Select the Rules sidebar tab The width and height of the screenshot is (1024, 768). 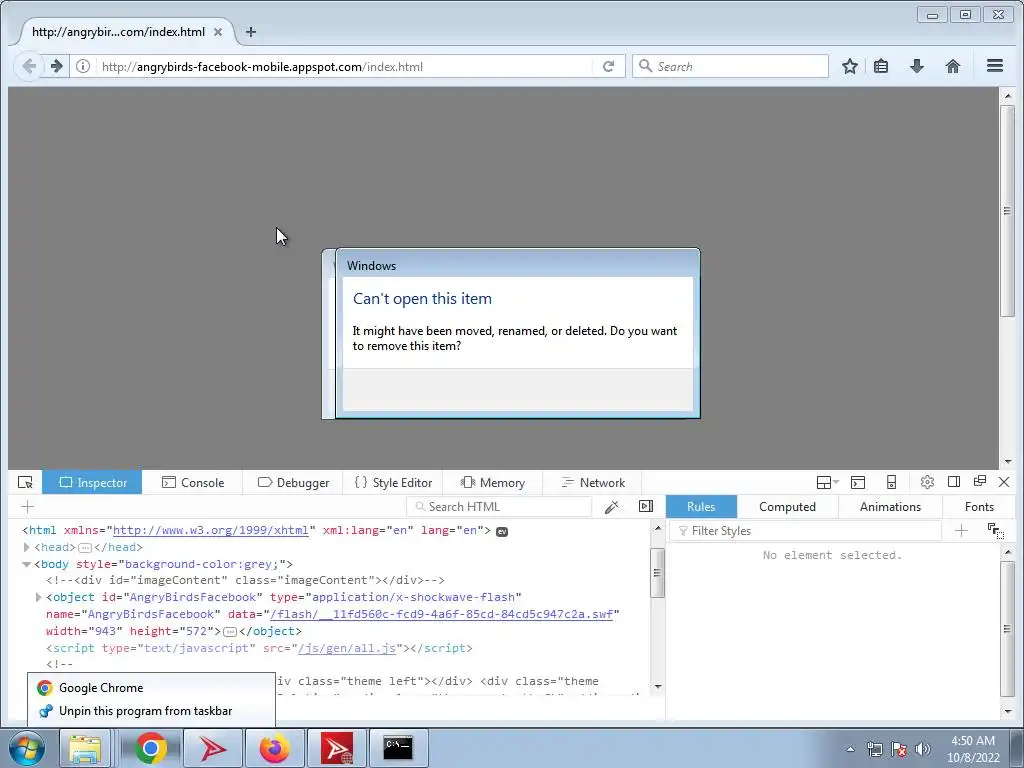coord(701,507)
